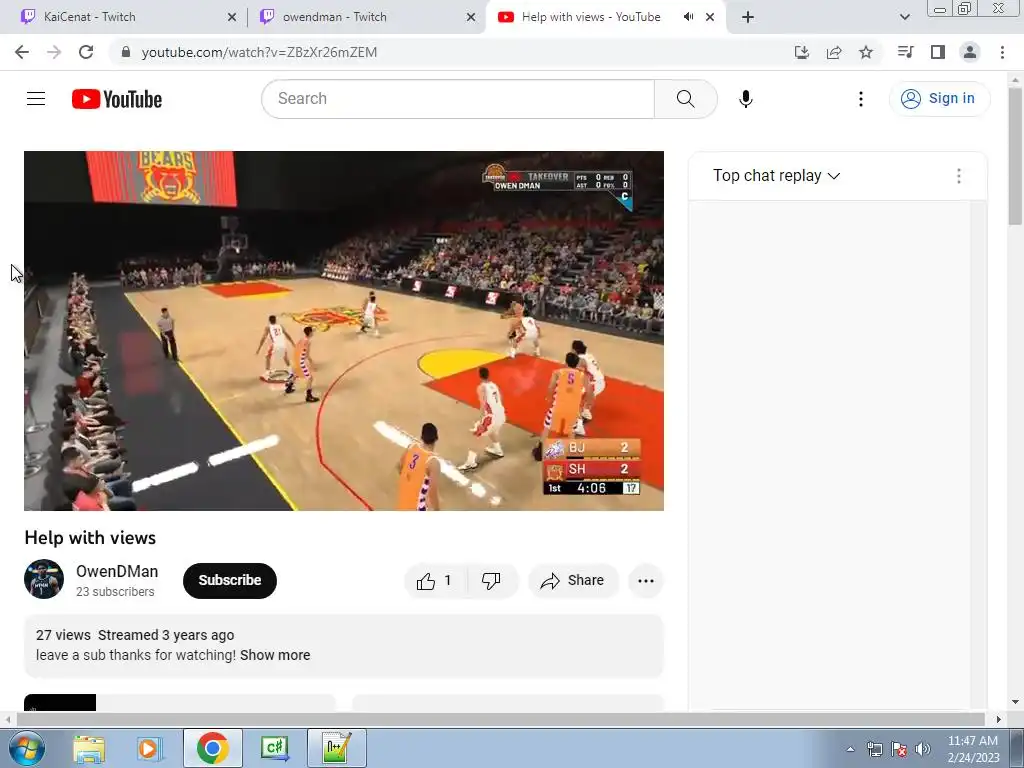Reload the current page

pos(86,52)
